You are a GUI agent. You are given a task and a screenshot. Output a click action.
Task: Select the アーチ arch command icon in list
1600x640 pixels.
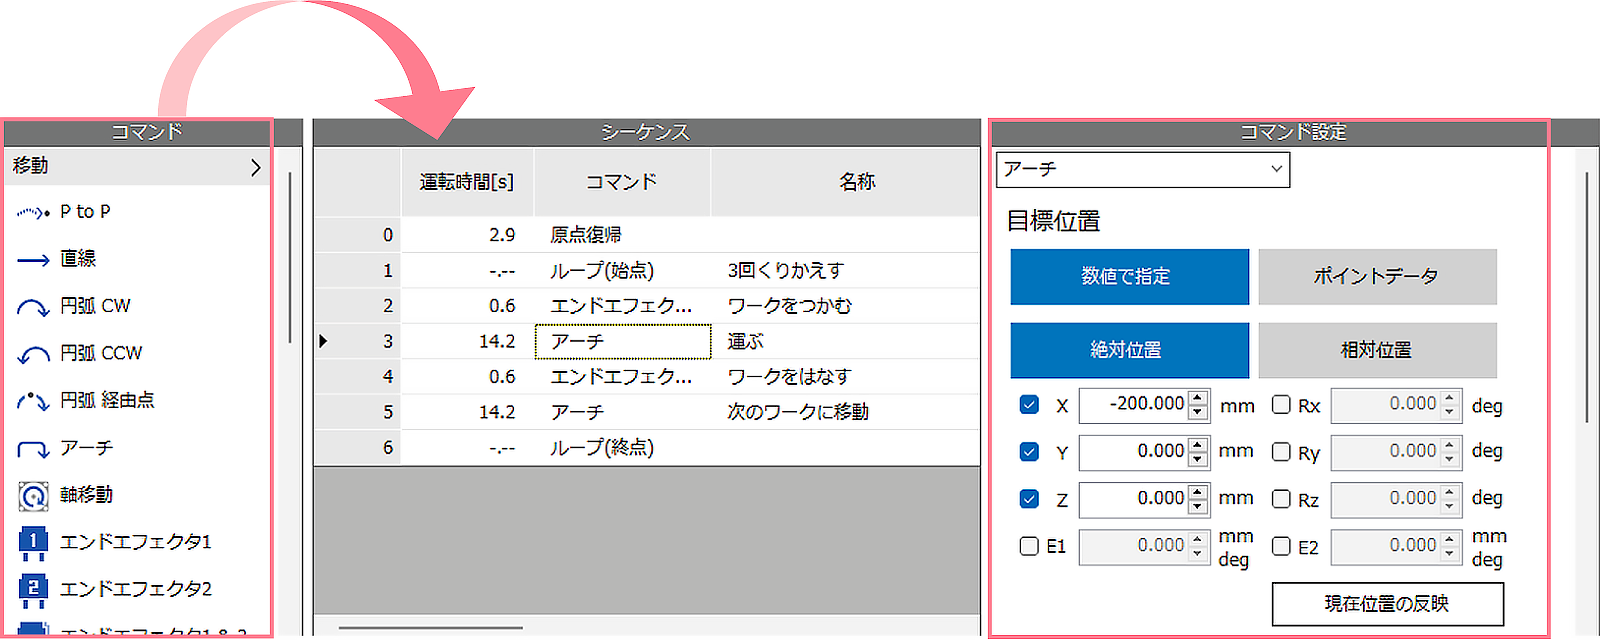click(33, 449)
